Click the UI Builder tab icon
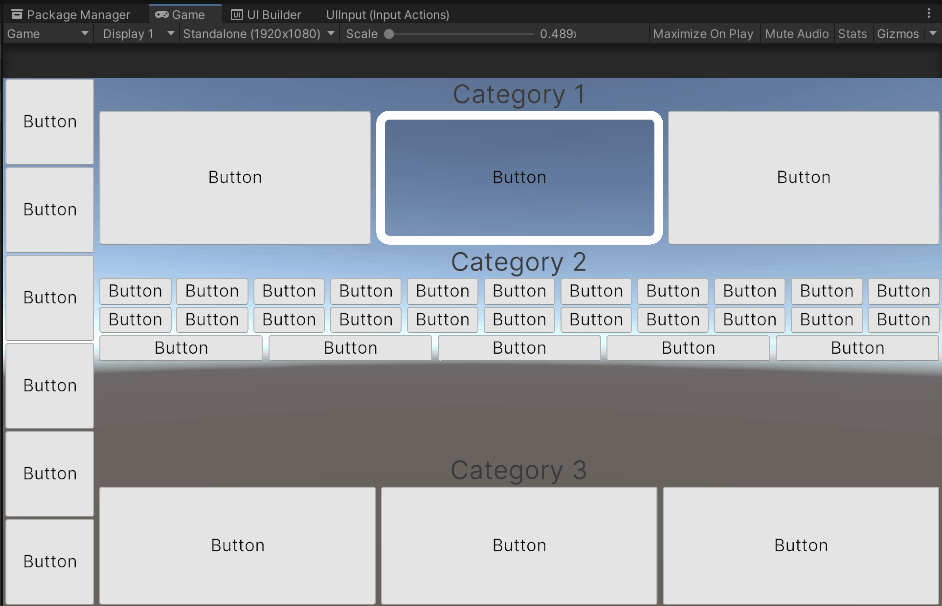942x606 pixels. click(x=238, y=14)
